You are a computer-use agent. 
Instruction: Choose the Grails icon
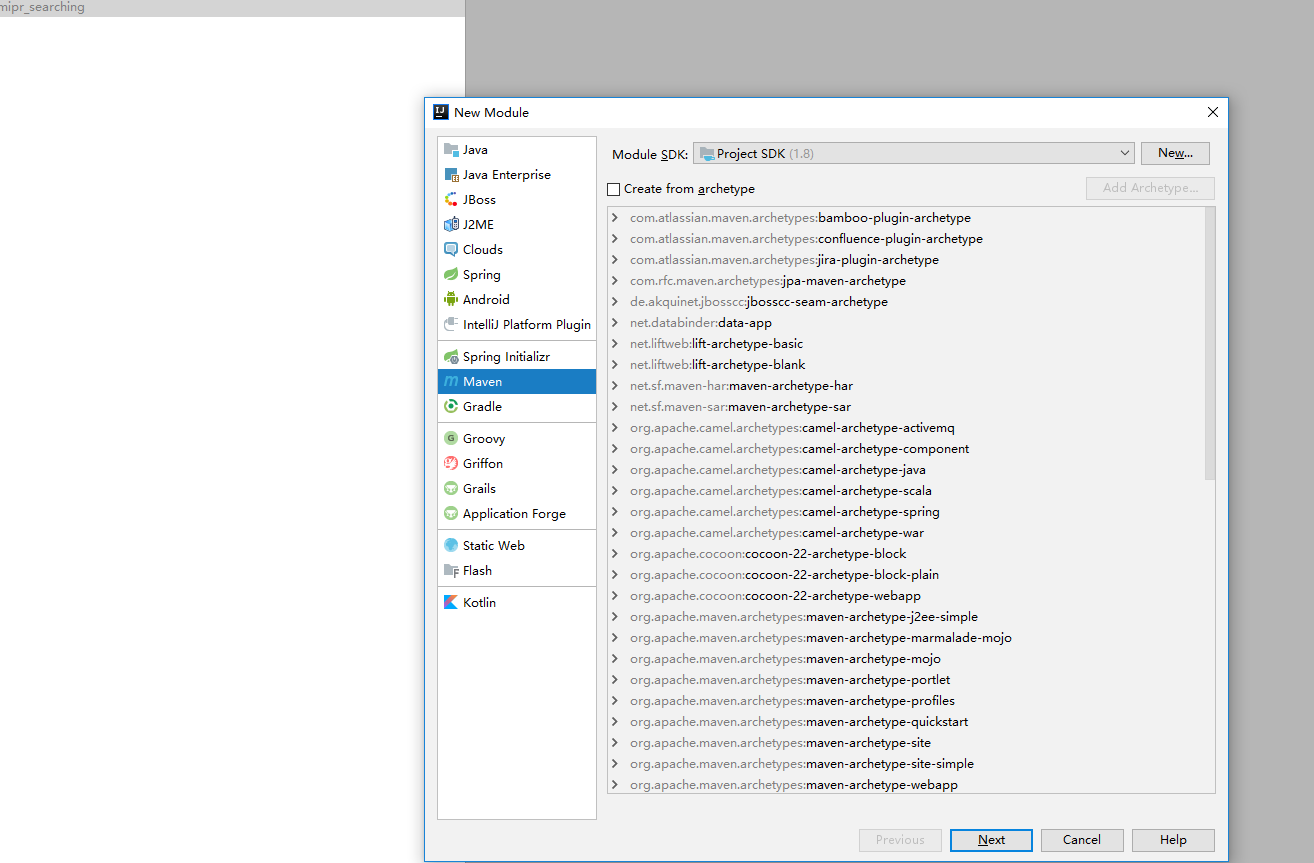pos(451,489)
